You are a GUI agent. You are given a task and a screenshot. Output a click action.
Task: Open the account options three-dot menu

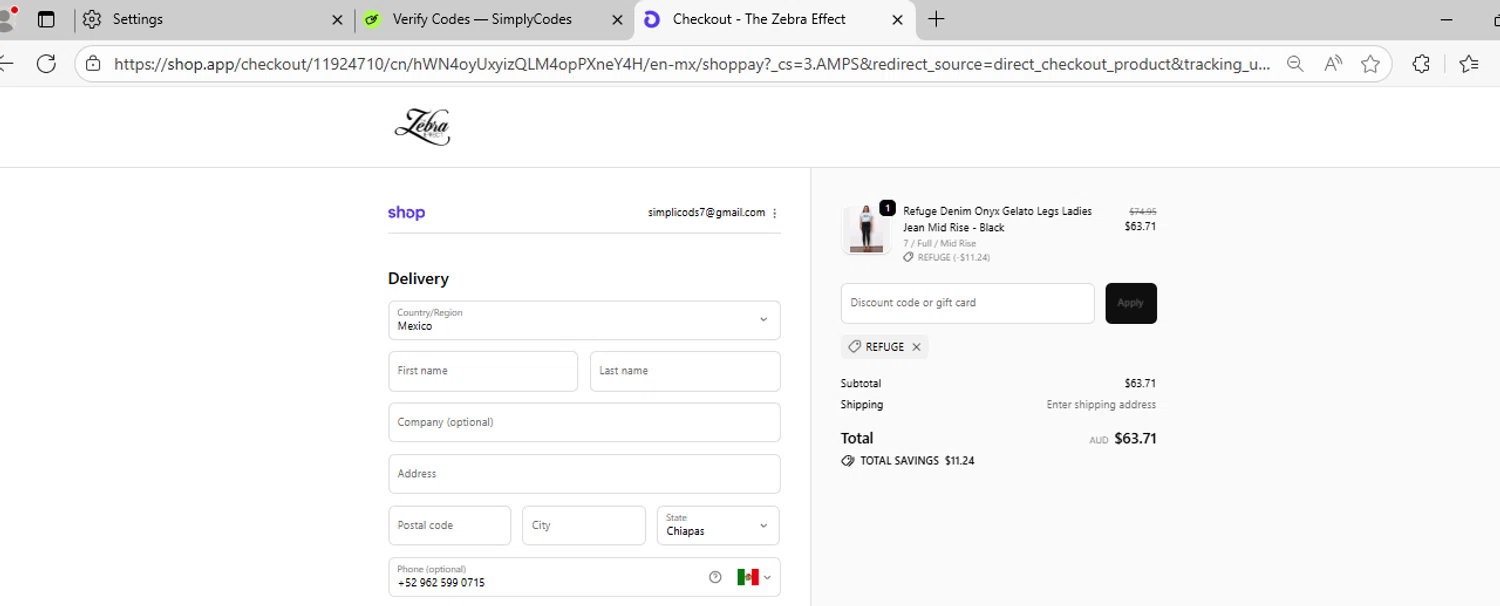point(775,213)
